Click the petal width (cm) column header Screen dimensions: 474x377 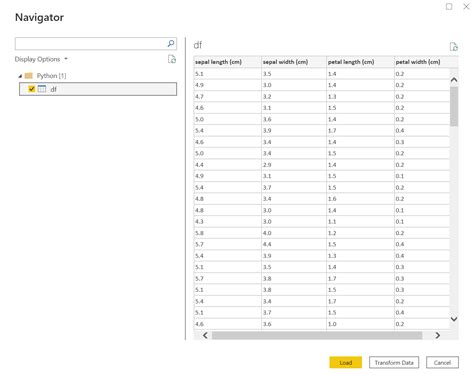tap(426, 62)
